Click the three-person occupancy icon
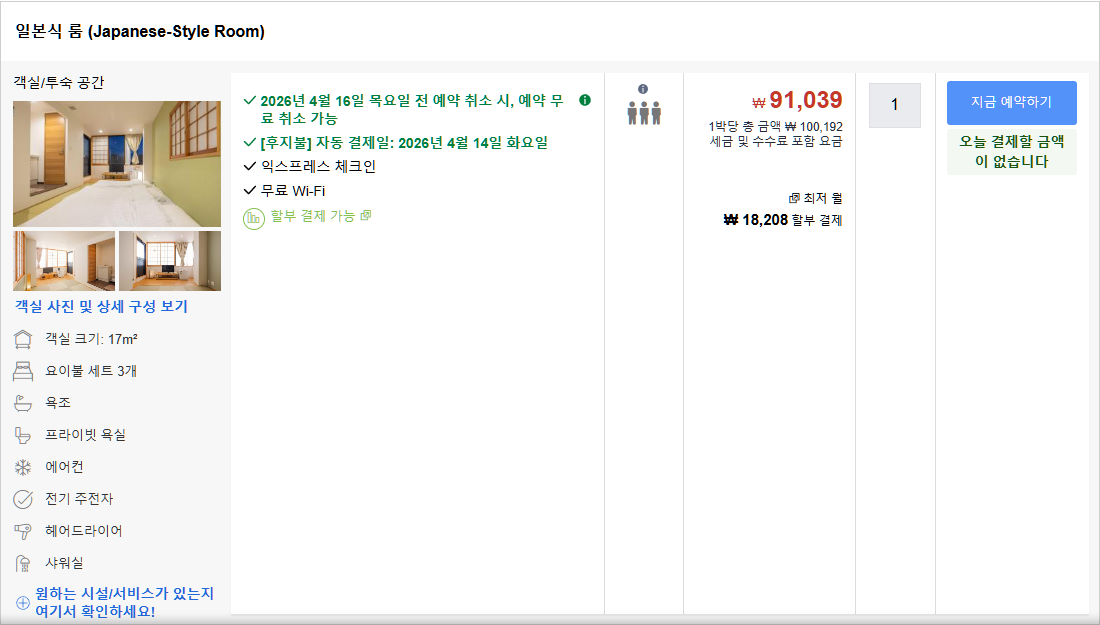This screenshot has width=1100, height=625. tap(643, 112)
